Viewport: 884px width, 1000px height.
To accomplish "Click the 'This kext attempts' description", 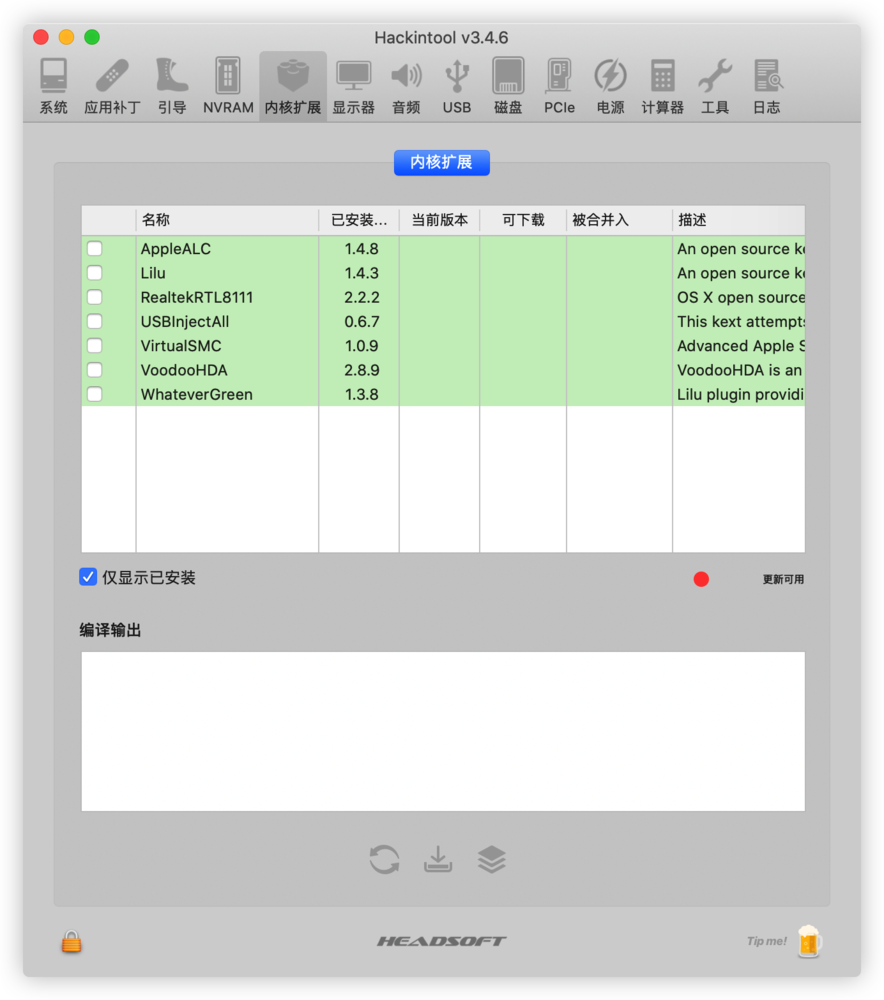I will coord(740,321).
